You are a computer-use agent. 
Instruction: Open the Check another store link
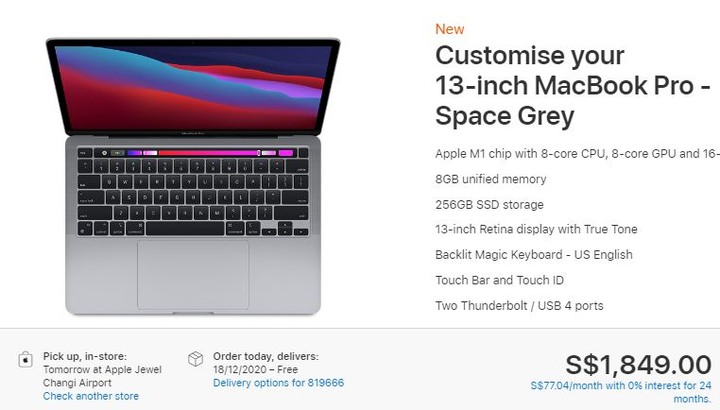point(91,396)
